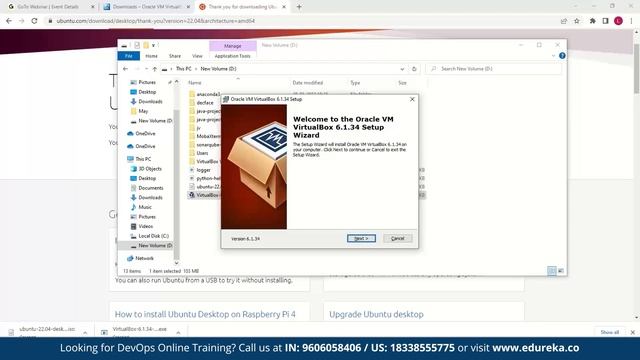
Task: Select Documents in navigation pane
Action: coord(151,188)
